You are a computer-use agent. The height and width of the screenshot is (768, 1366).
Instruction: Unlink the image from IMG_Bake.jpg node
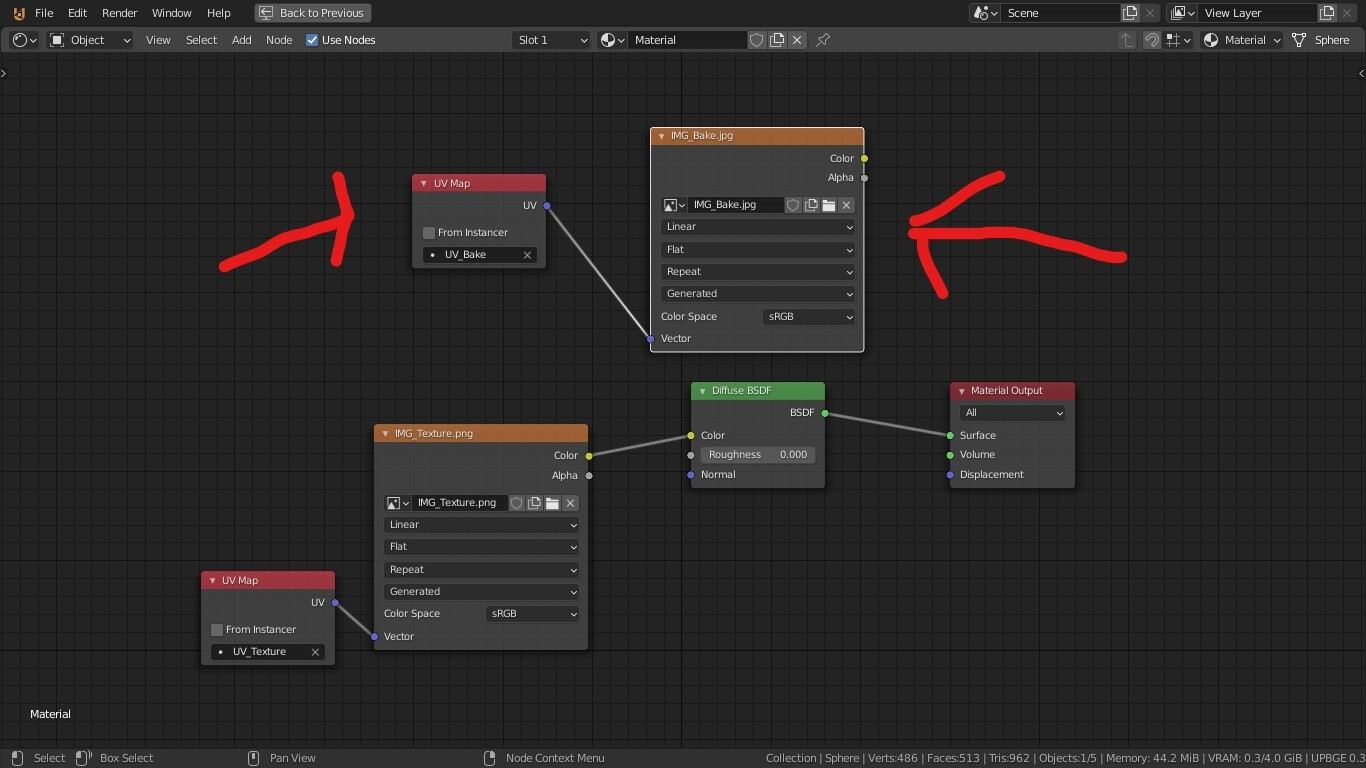(846, 205)
